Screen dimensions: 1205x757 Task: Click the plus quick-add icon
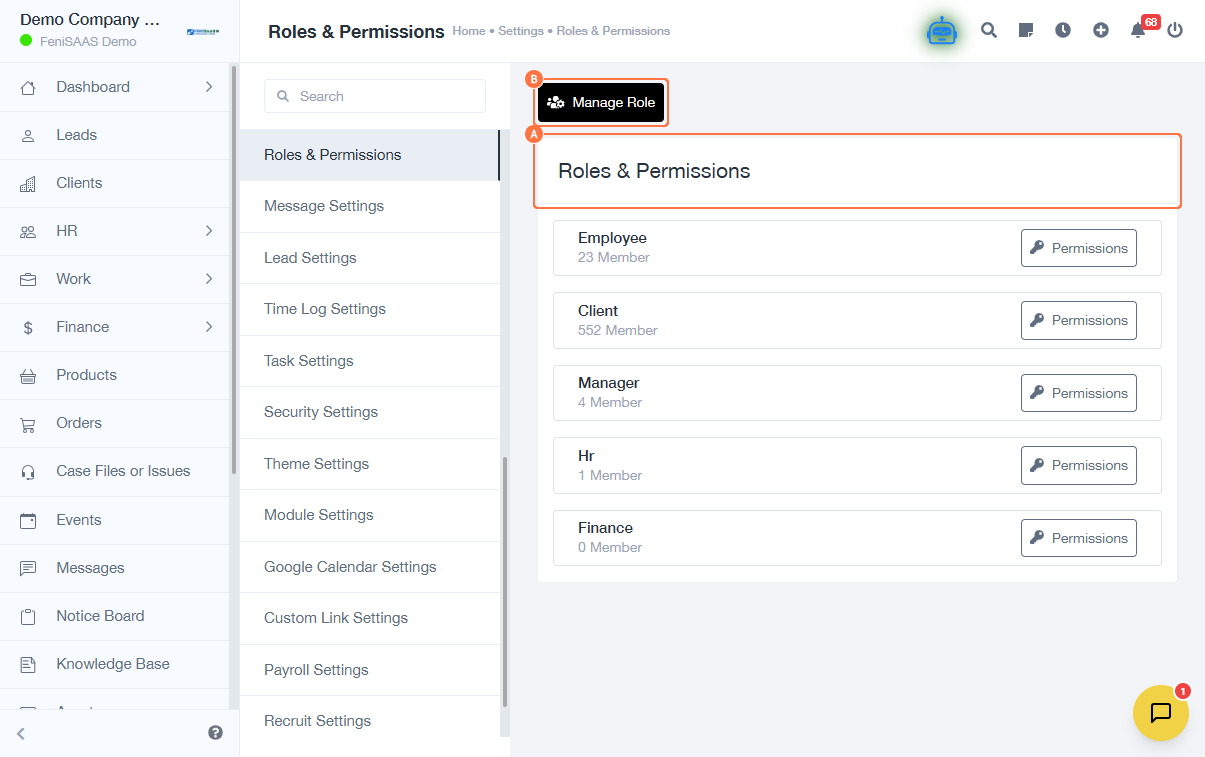point(1101,30)
